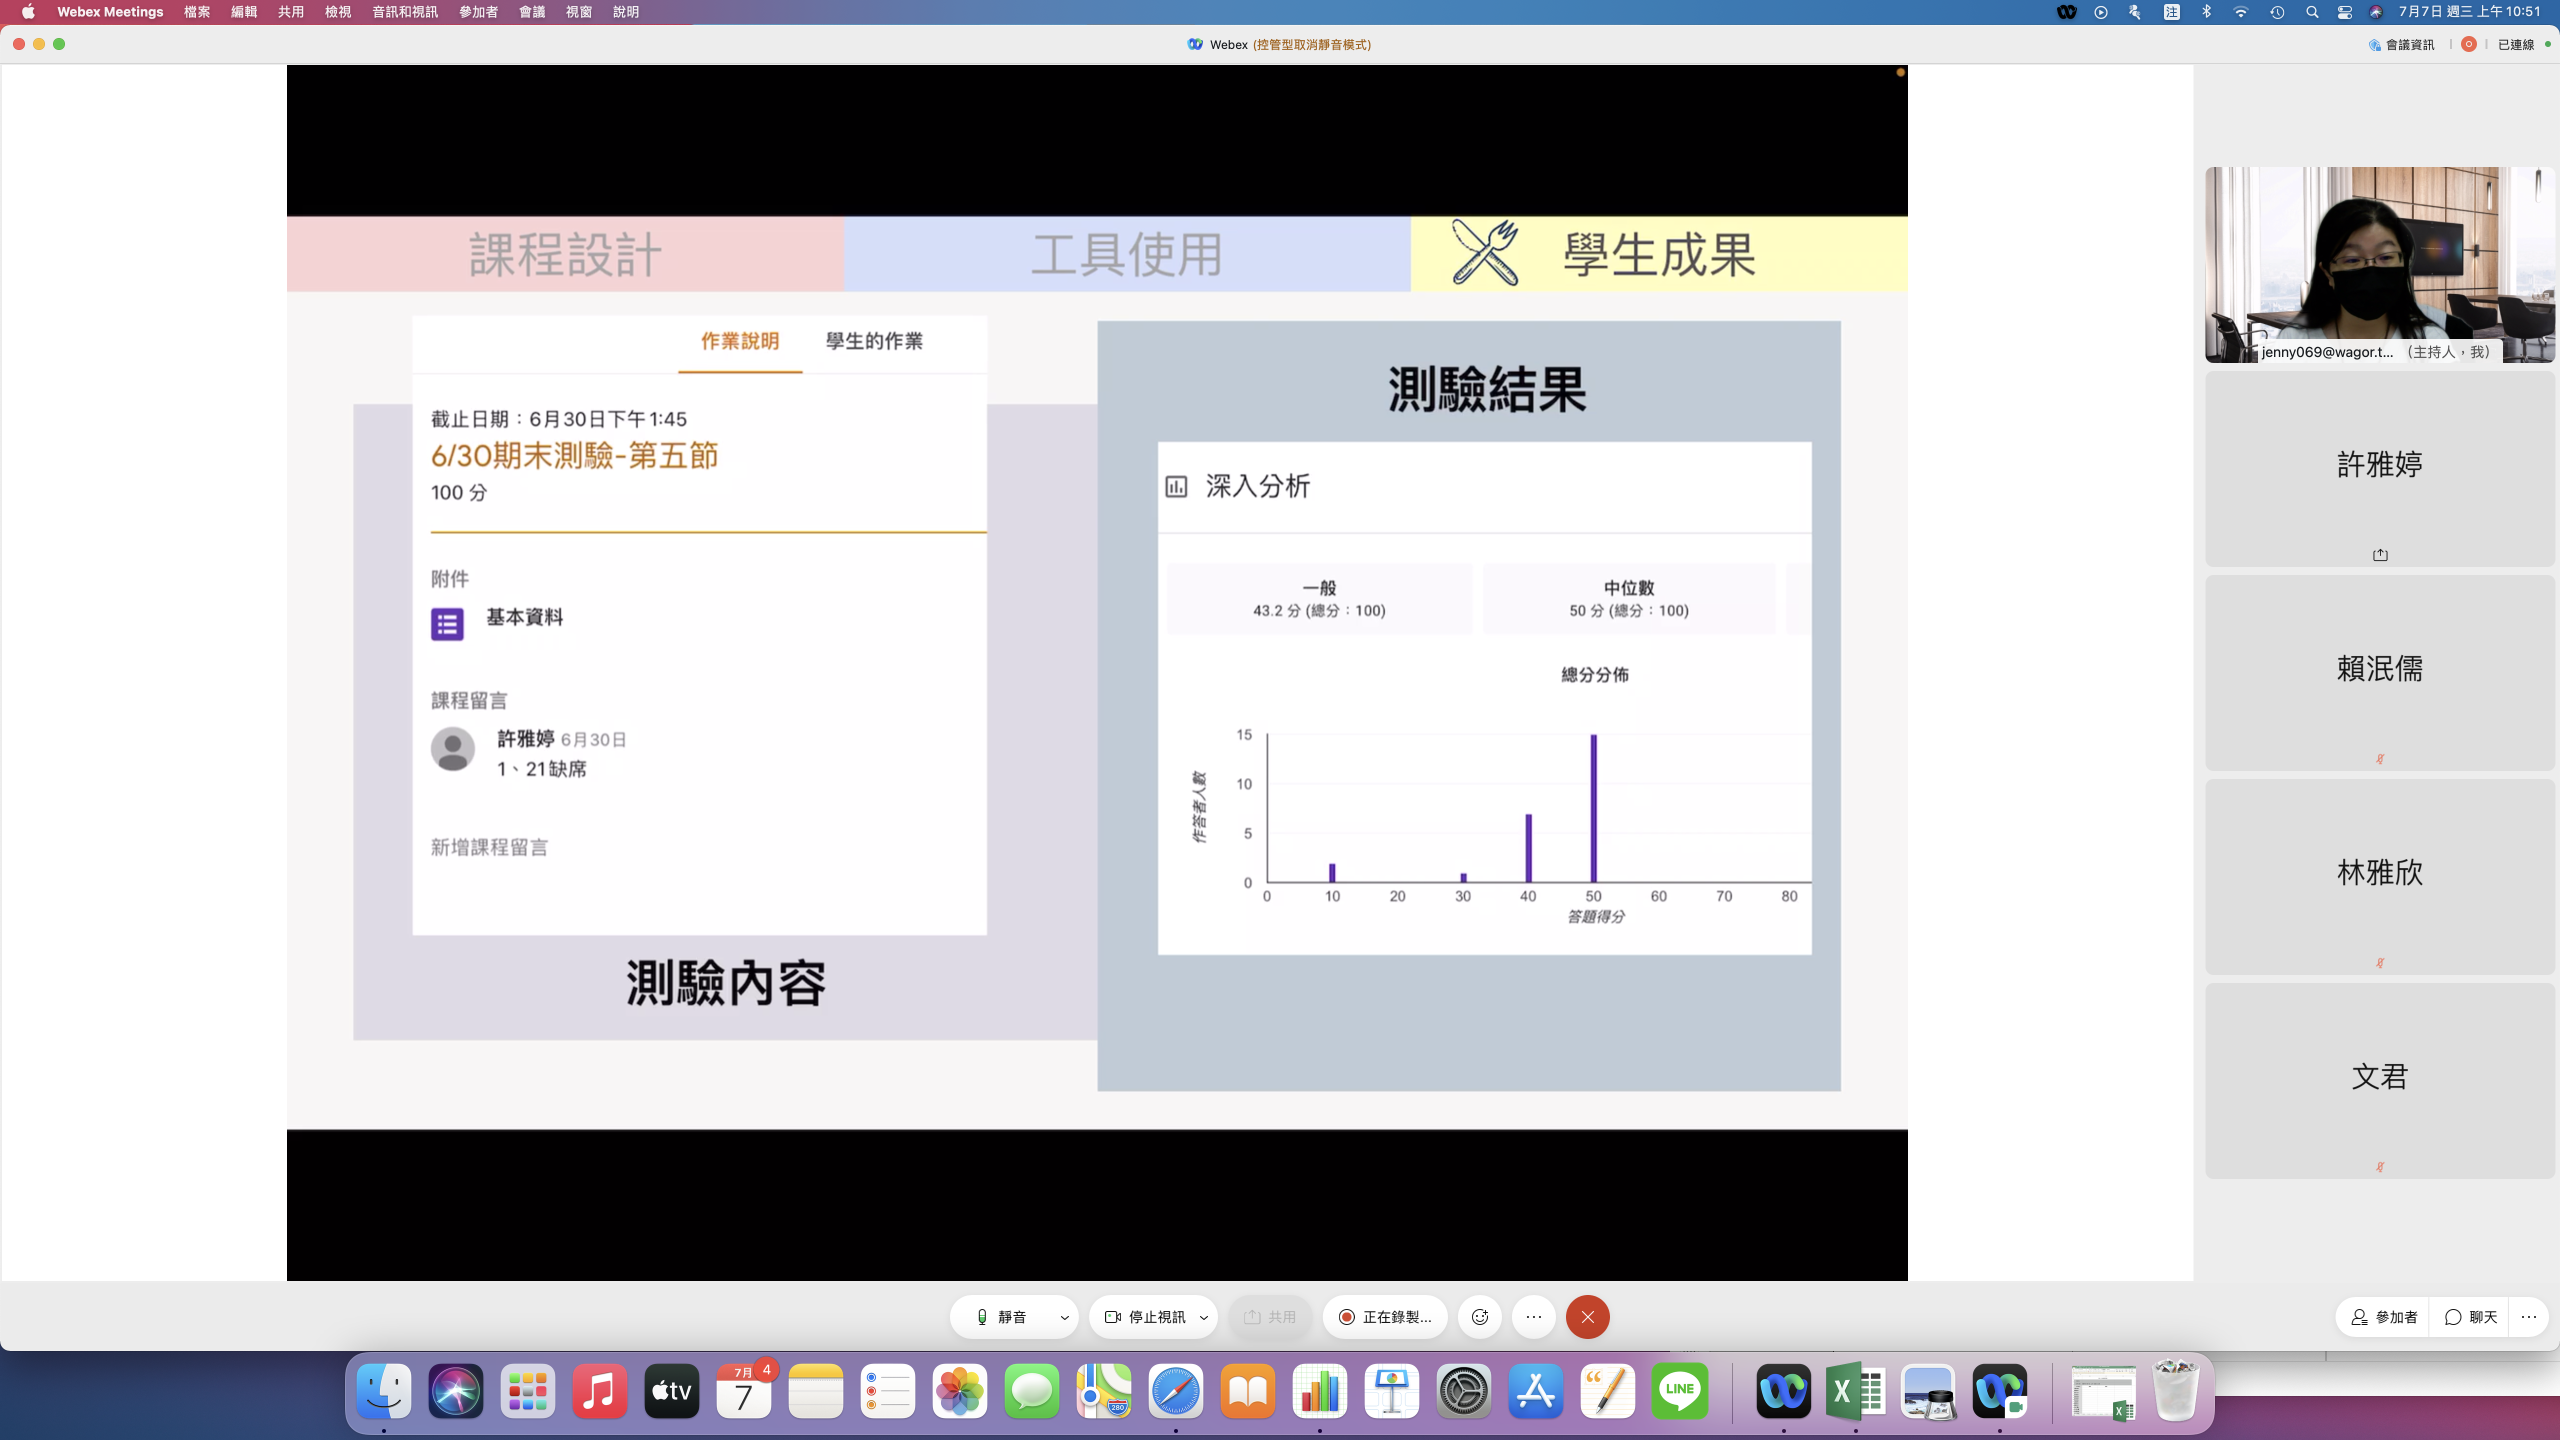The width and height of the screenshot is (2560, 1440).
Task: Expand the video options arrow beside 停止視訊
Action: 1204,1317
